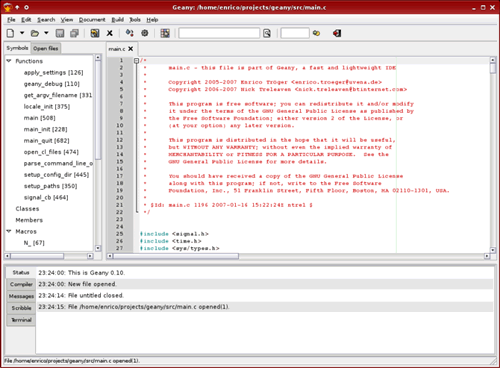Image resolution: width=500 pixels, height=368 pixels.
Task: Open the Build menu
Action: 117,20
